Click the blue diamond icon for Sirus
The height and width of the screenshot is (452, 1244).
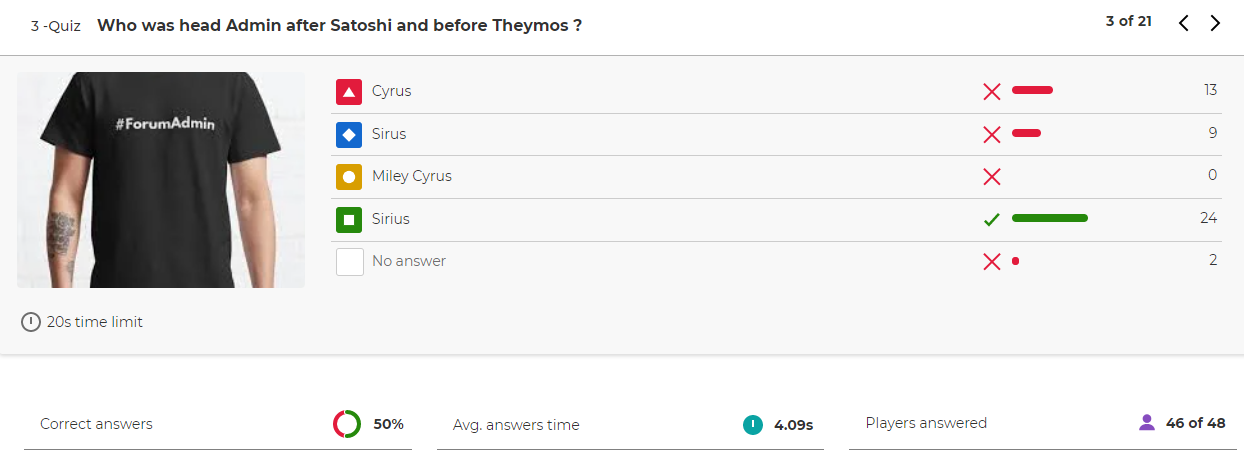(x=349, y=134)
